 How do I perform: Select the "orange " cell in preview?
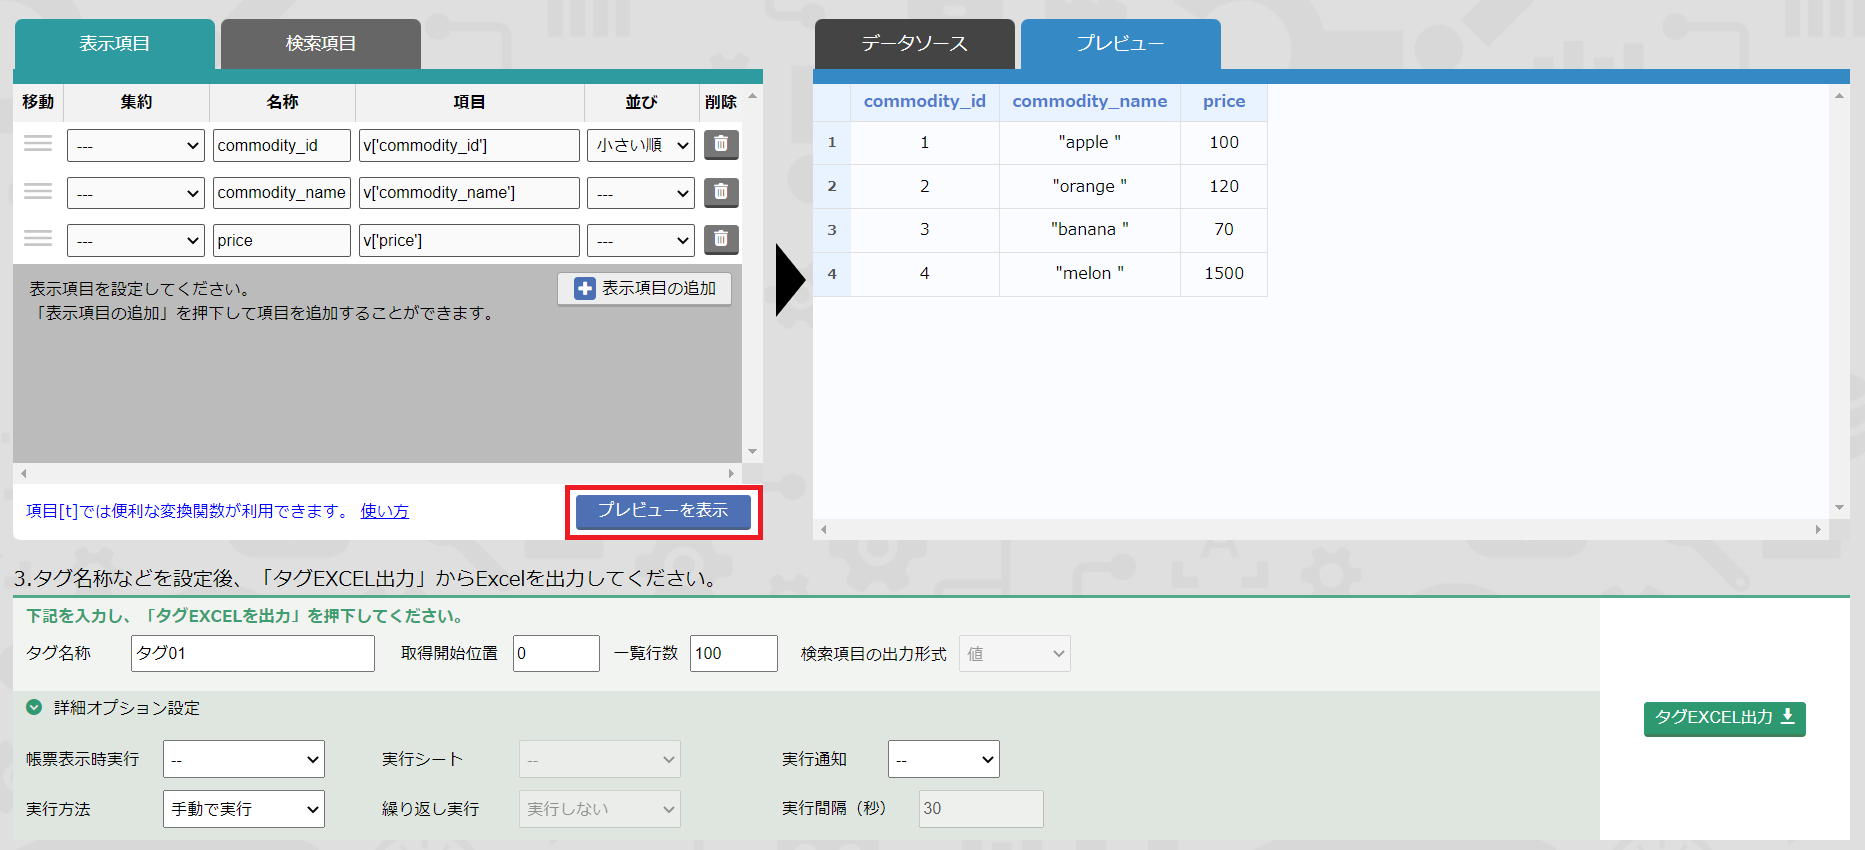click(1090, 187)
